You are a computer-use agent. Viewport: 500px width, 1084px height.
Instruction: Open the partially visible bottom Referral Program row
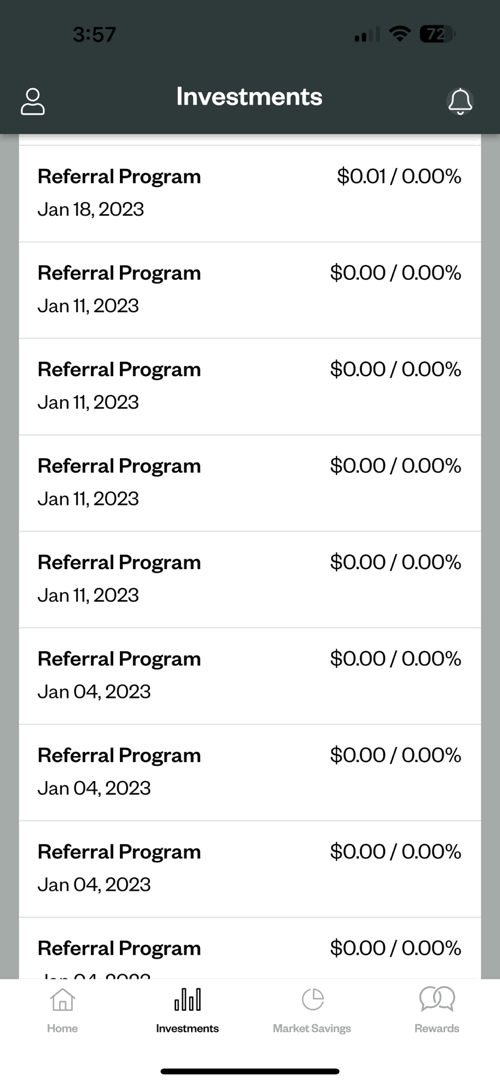pyautogui.click(x=250, y=948)
